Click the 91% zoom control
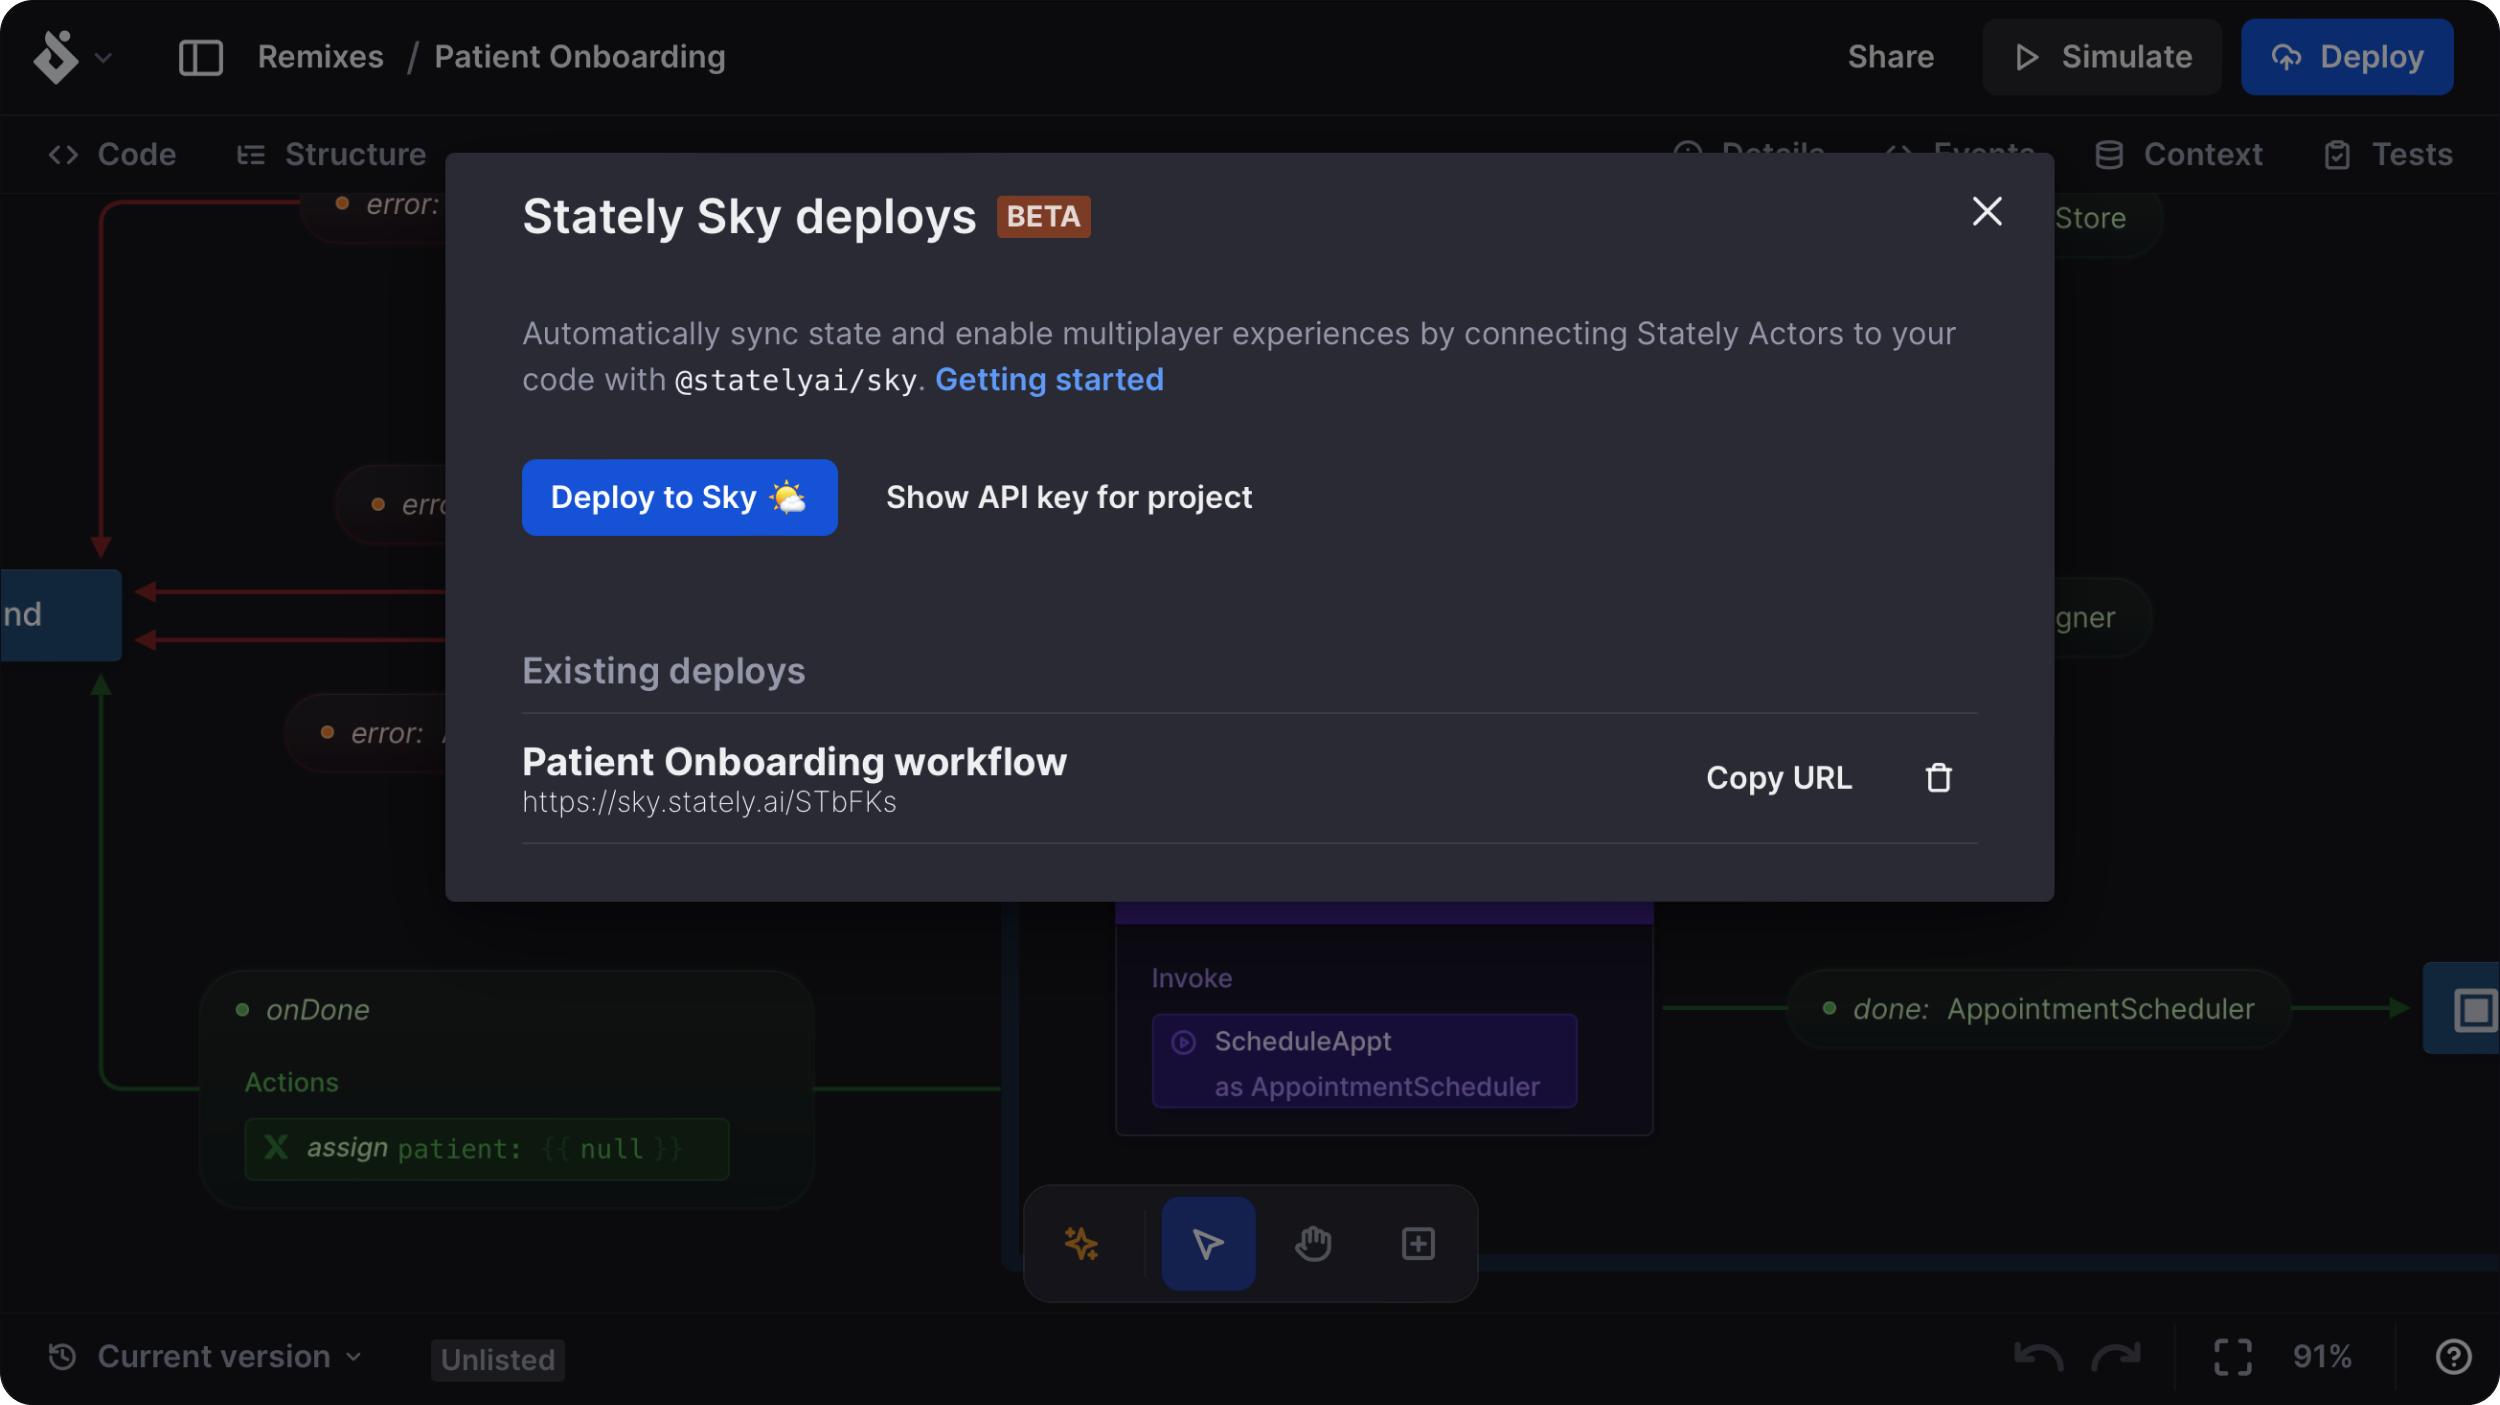 2322,1356
